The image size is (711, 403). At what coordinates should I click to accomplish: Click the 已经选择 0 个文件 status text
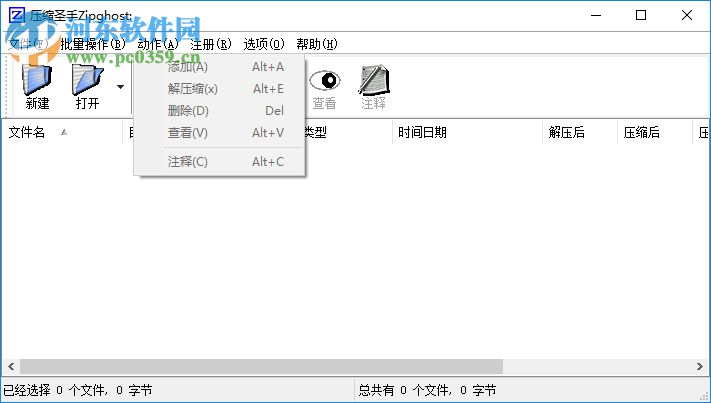click(78, 390)
